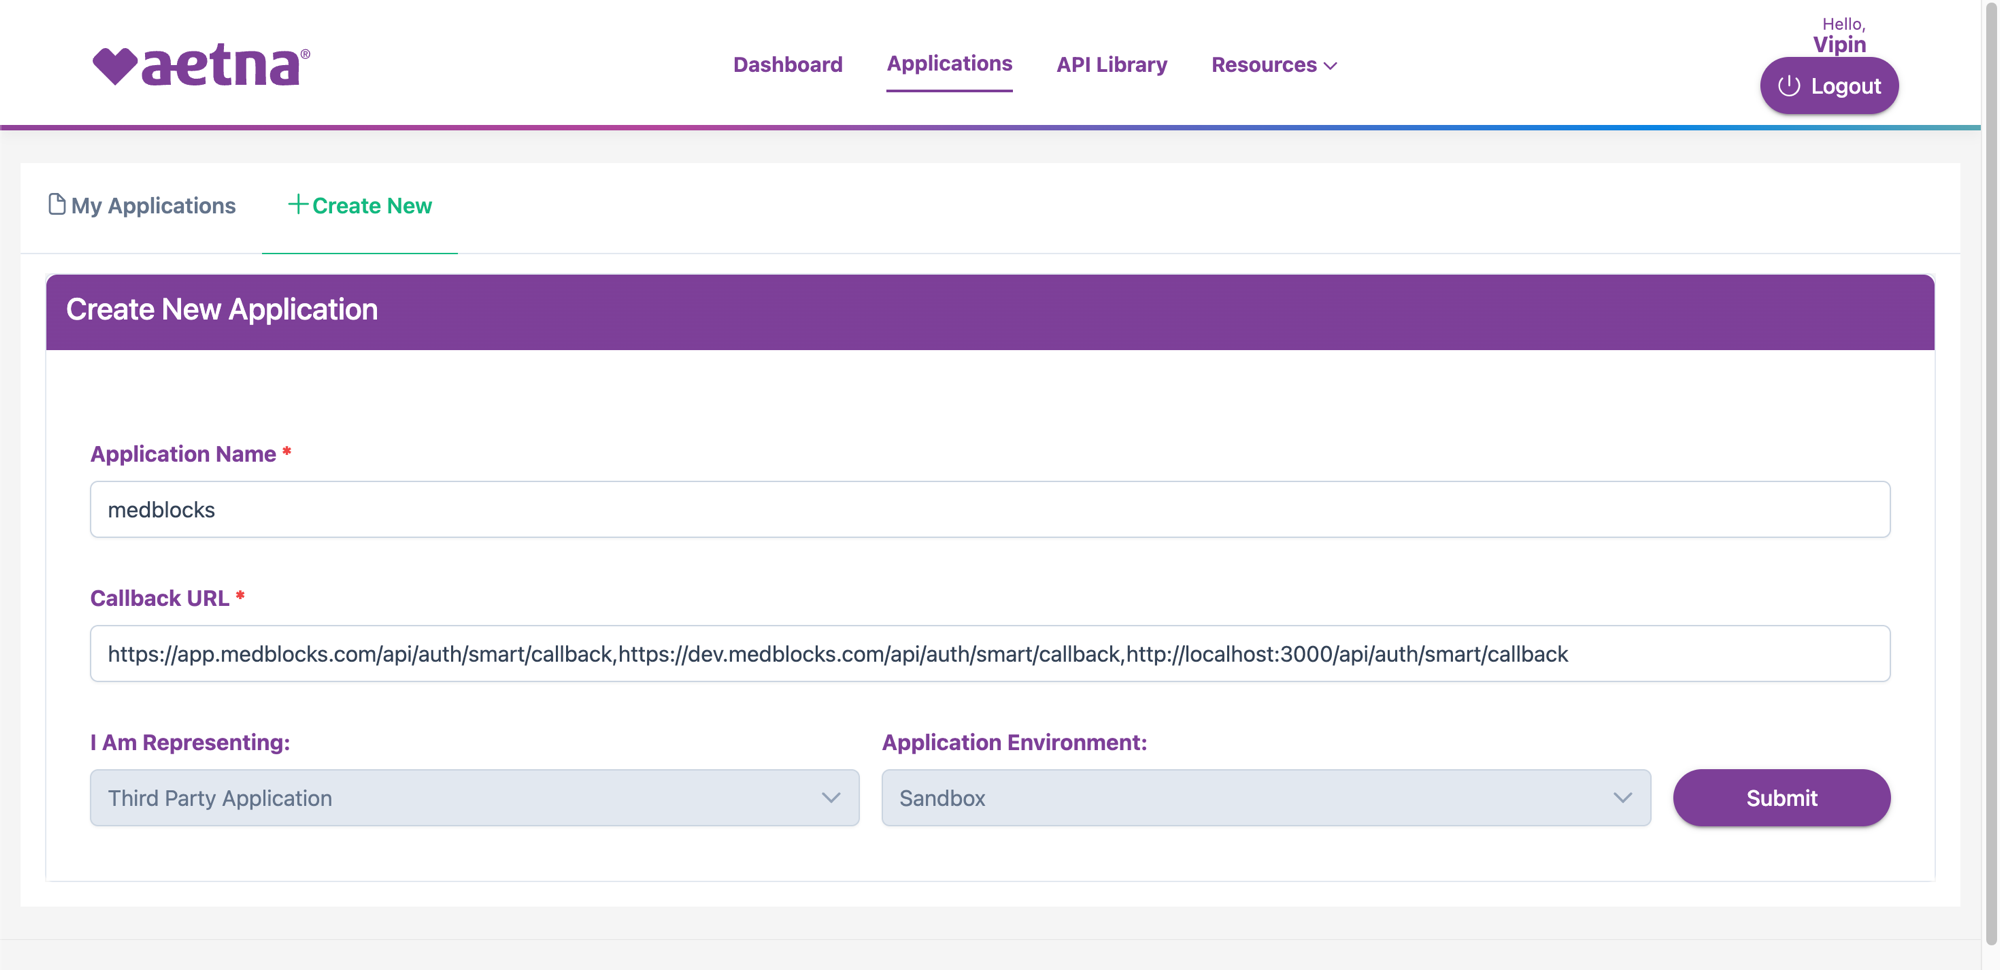Click the Create New Application heading
The image size is (2000, 970).
(222, 310)
